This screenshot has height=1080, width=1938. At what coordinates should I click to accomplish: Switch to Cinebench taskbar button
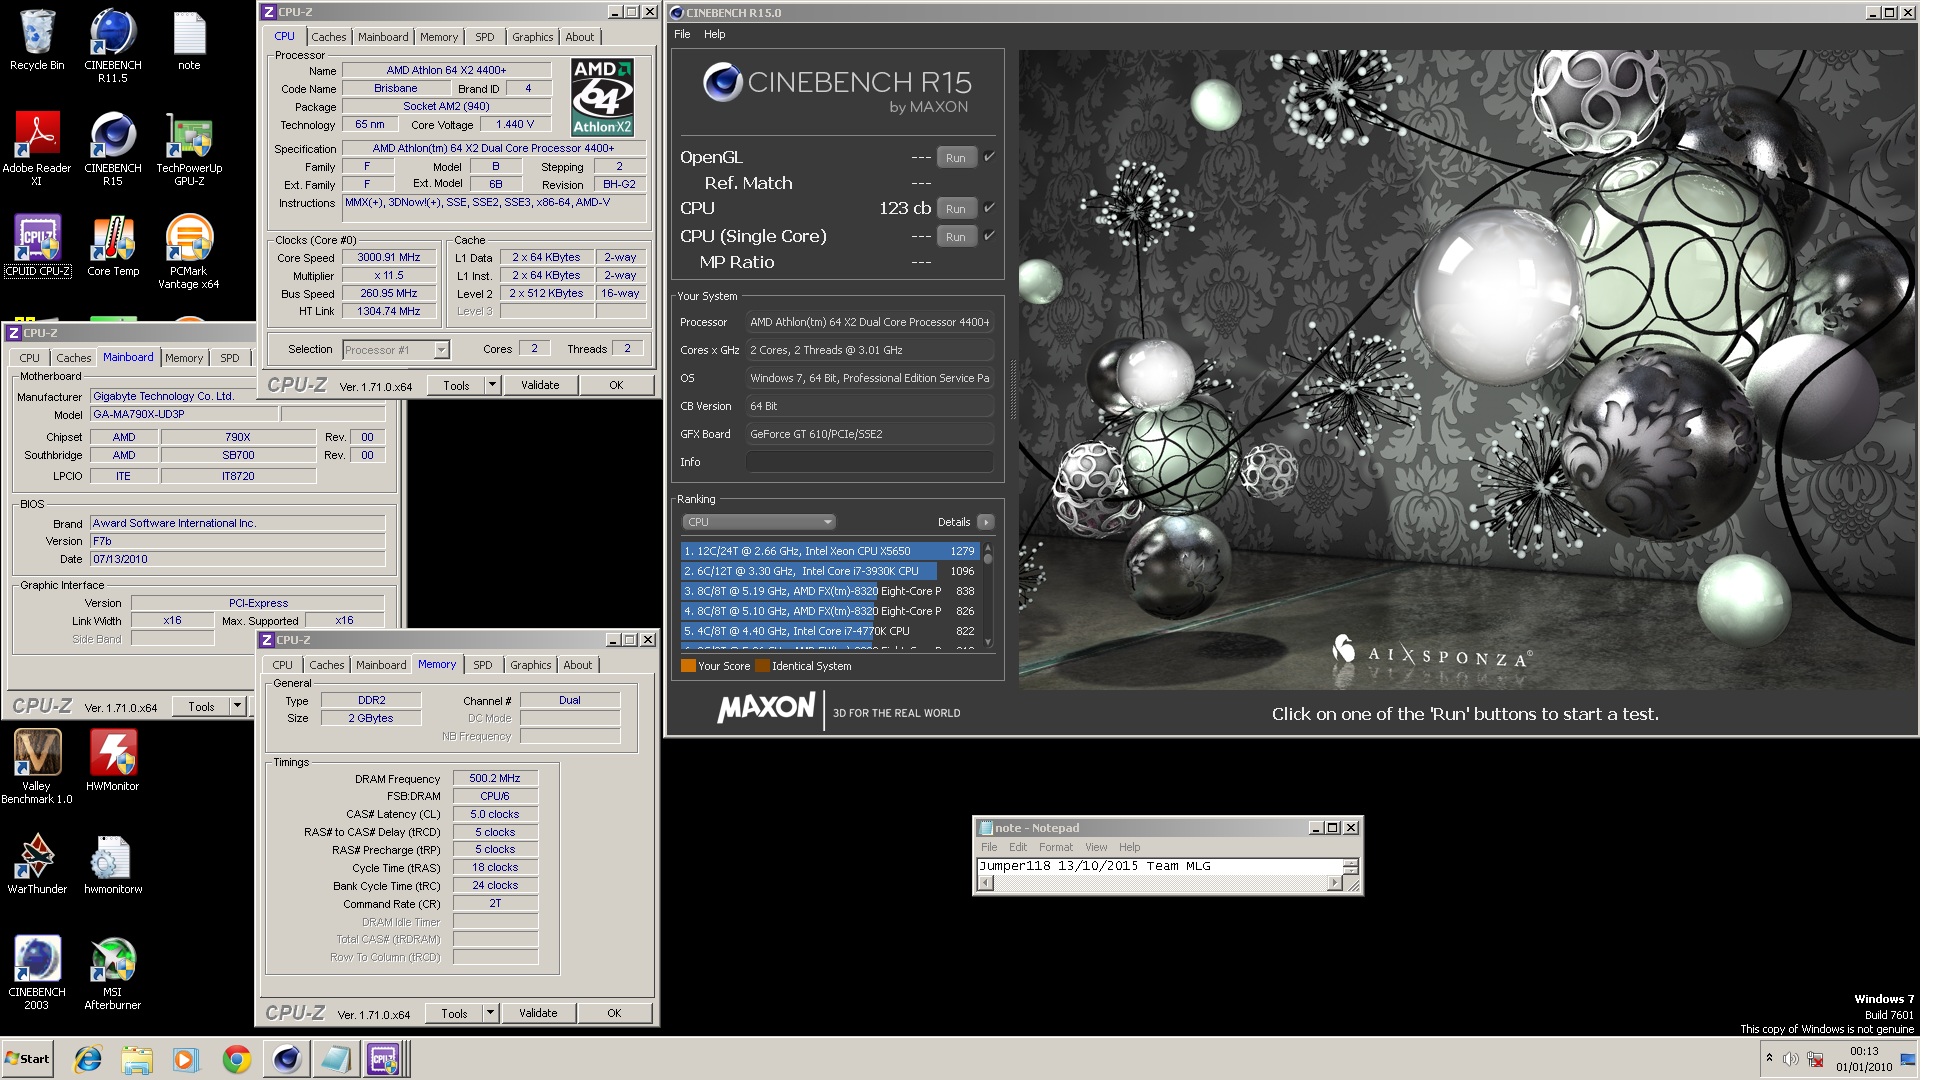point(286,1059)
